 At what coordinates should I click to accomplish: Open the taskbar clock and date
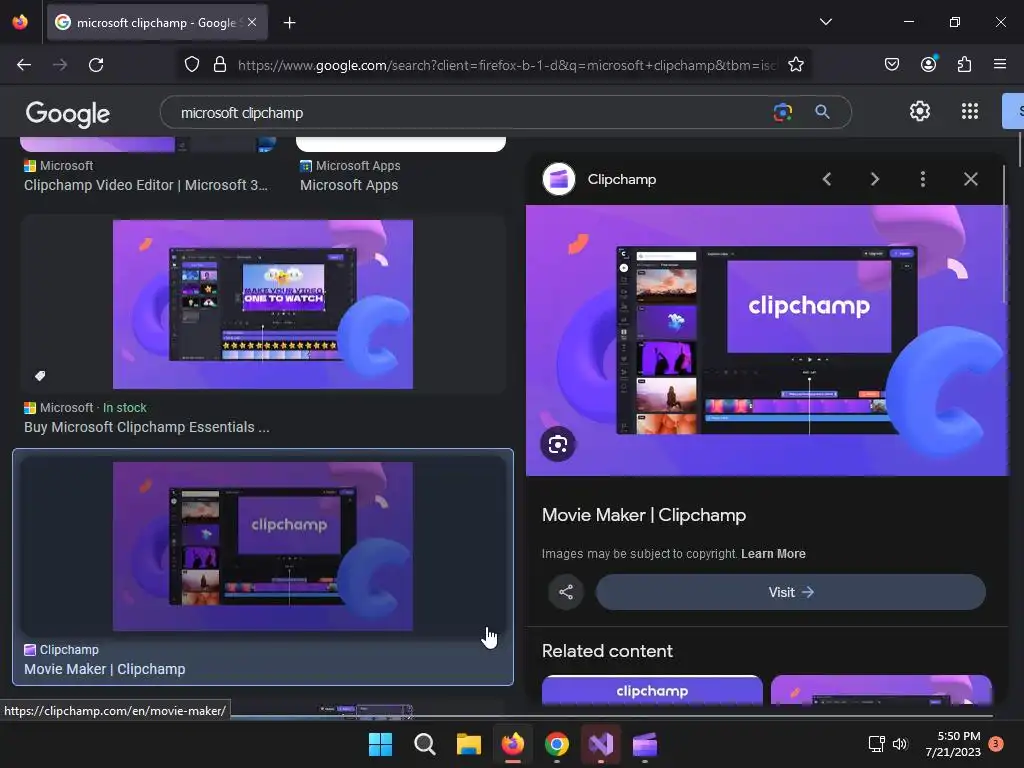tap(953, 744)
